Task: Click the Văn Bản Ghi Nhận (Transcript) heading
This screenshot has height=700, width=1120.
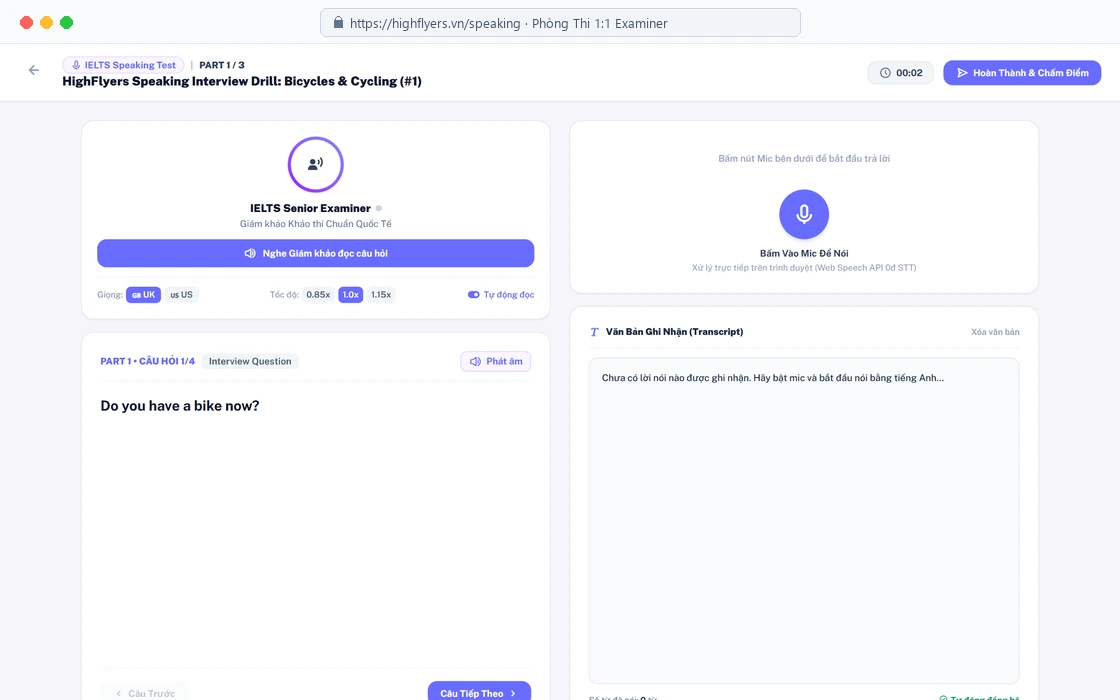Action: click(x=674, y=332)
